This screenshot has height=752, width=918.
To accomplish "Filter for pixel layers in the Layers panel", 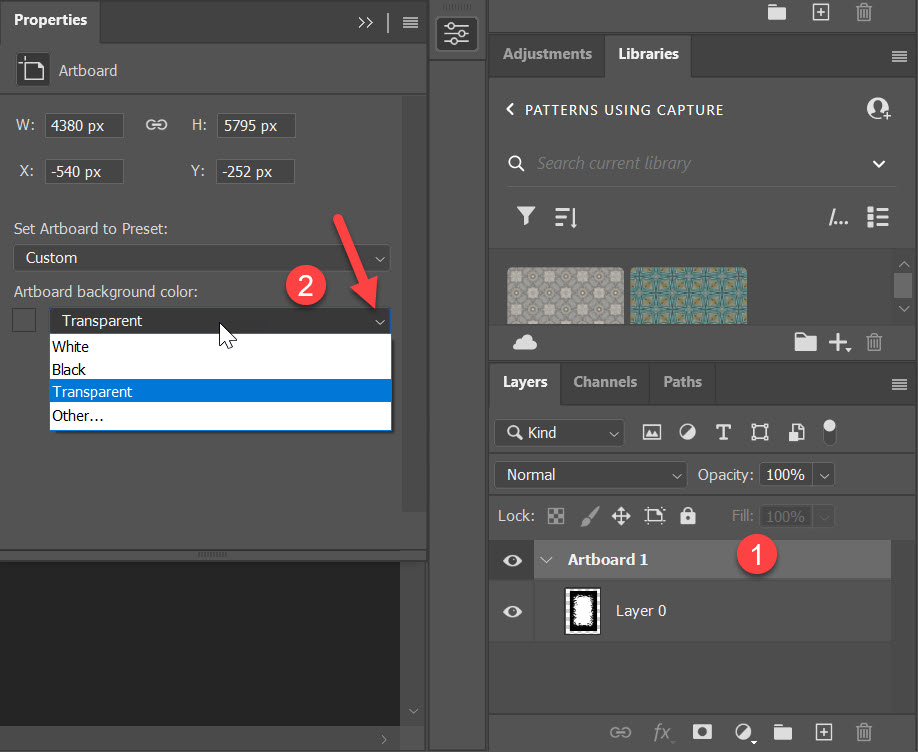I will (x=651, y=431).
